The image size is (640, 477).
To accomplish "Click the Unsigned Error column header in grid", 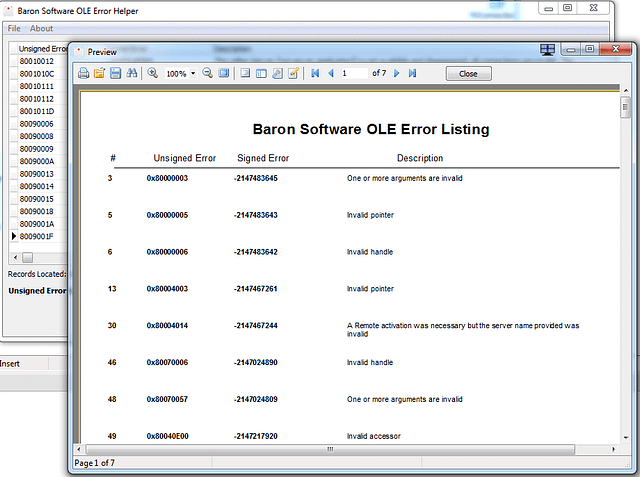I will pos(42,48).
